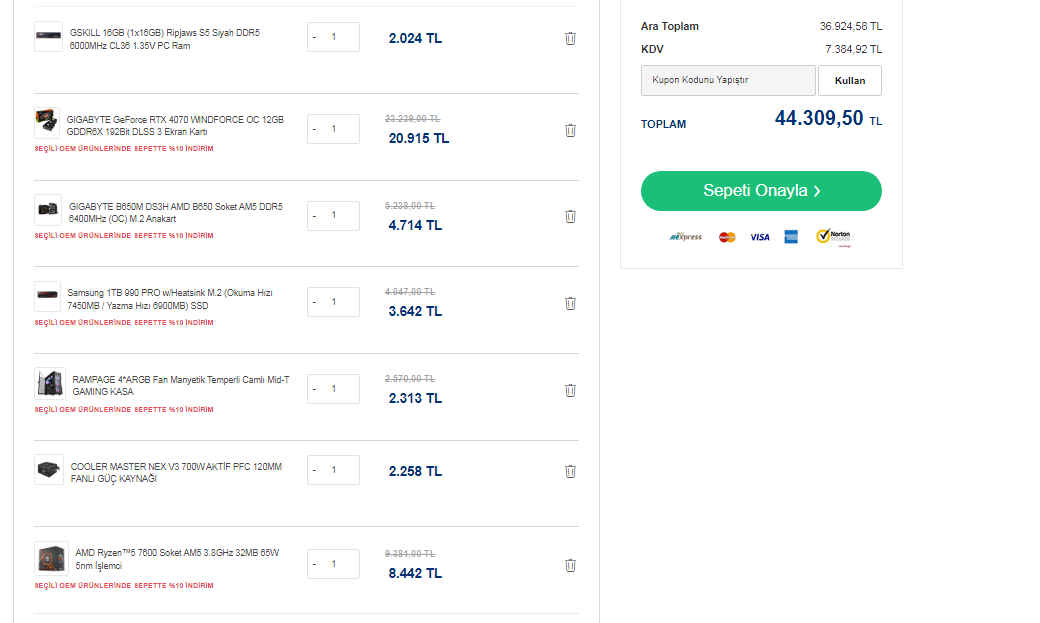Remove the RAMPAGE gaming case from cart
Viewport: 1040px width, 623px height.
coord(570,390)
